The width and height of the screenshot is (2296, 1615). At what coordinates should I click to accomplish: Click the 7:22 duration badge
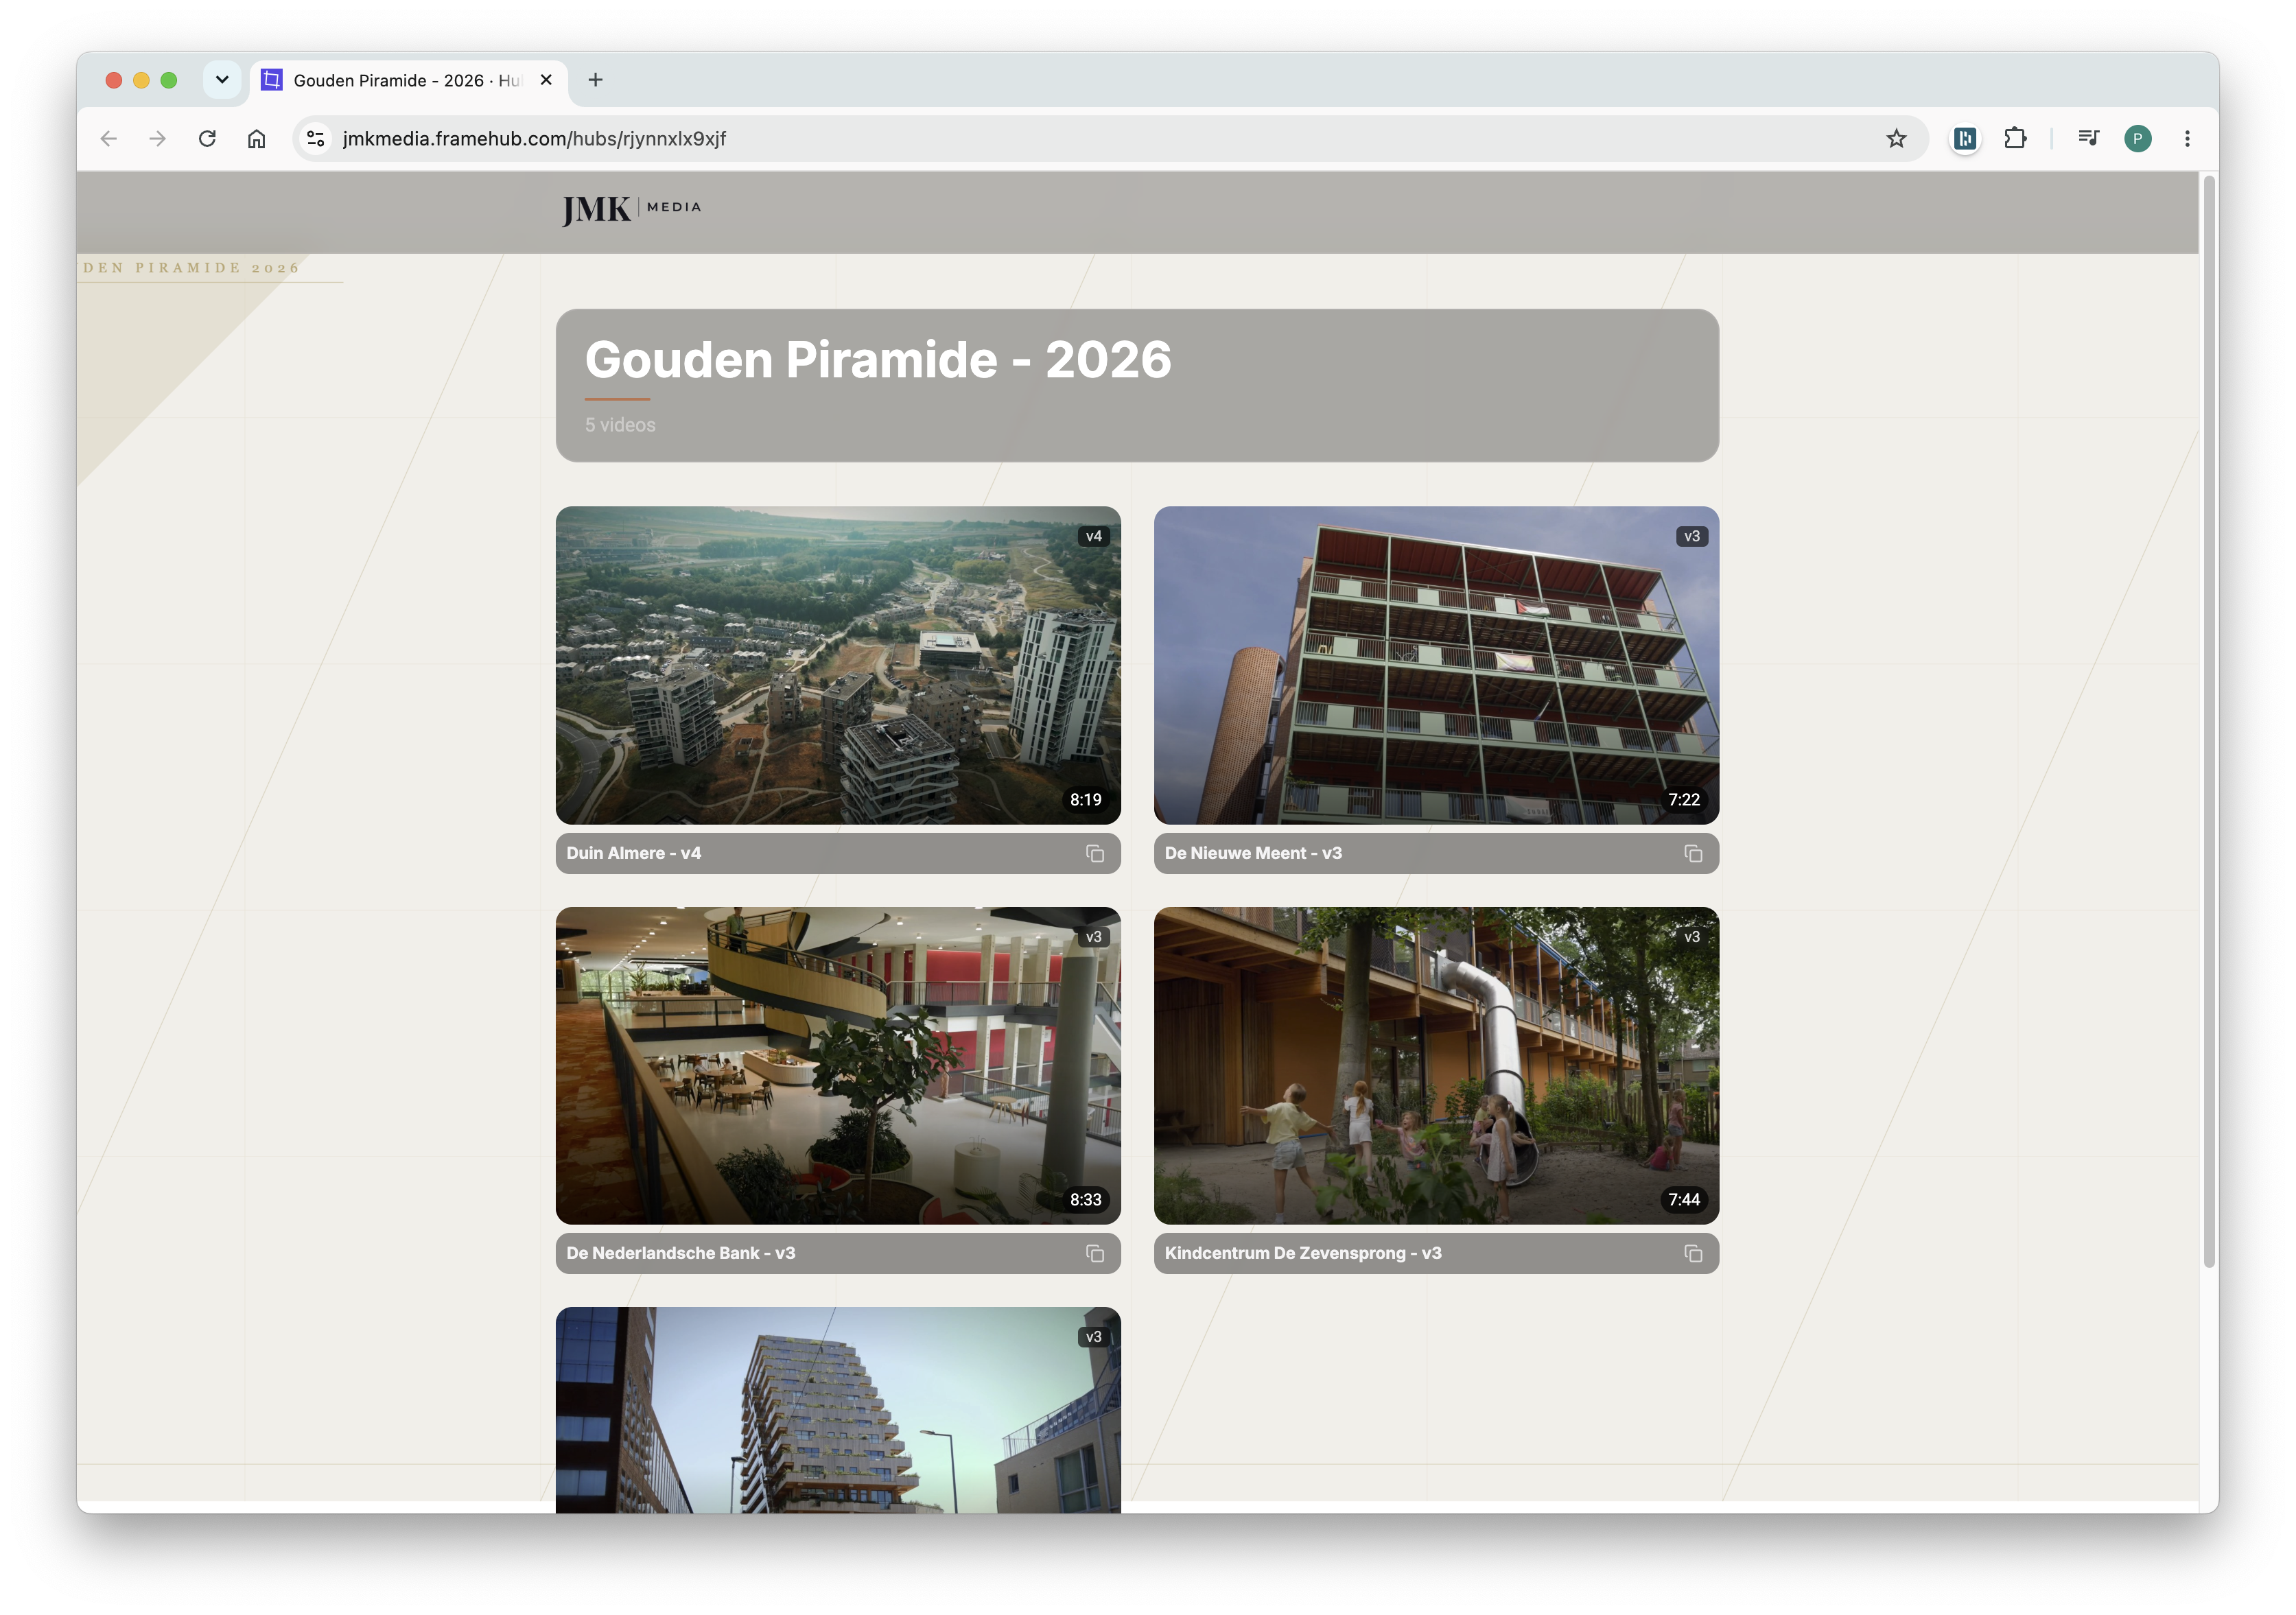click(1683, 799)
